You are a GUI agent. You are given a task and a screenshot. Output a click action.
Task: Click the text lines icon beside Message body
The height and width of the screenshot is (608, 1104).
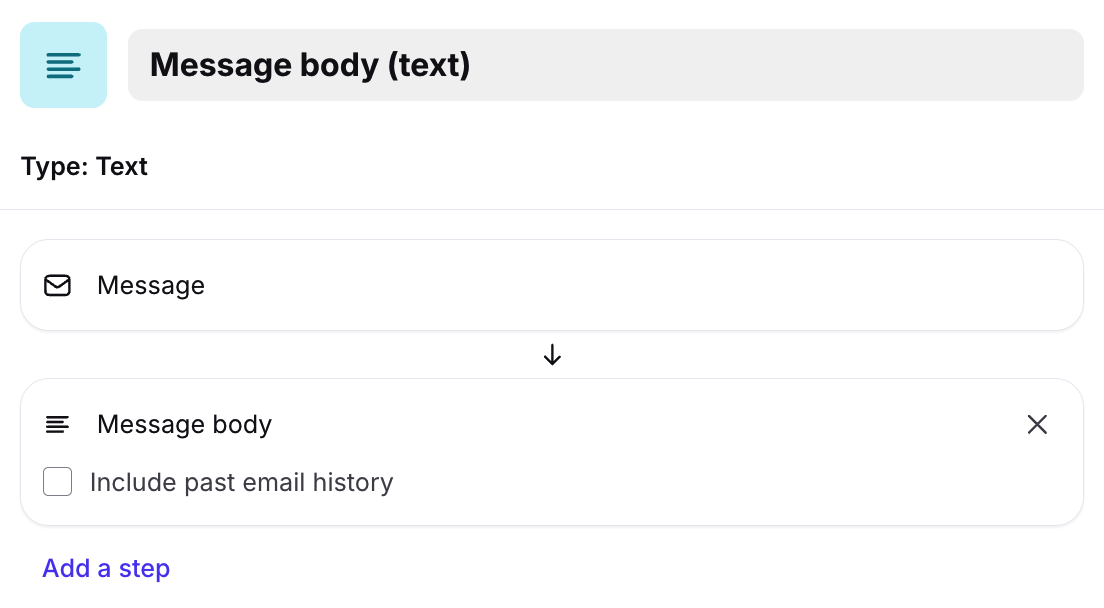pos(58,425)
